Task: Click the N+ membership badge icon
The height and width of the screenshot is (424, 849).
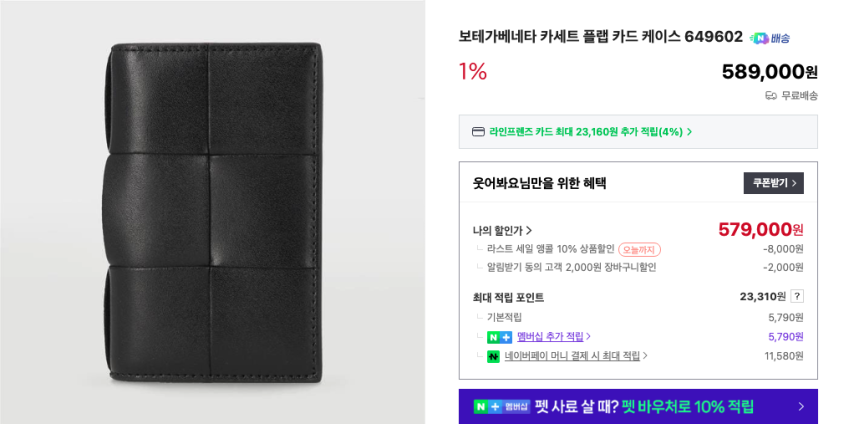Action: tap(499, 337)
